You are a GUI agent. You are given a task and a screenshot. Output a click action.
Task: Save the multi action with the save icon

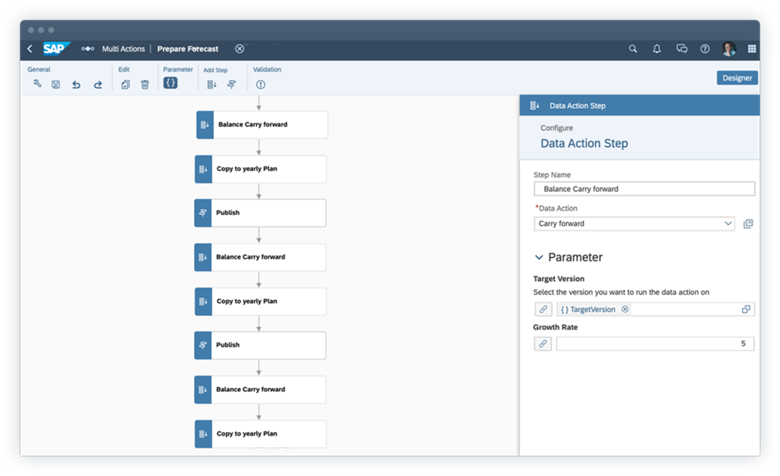pyautogui.click(x=56, y=85)
